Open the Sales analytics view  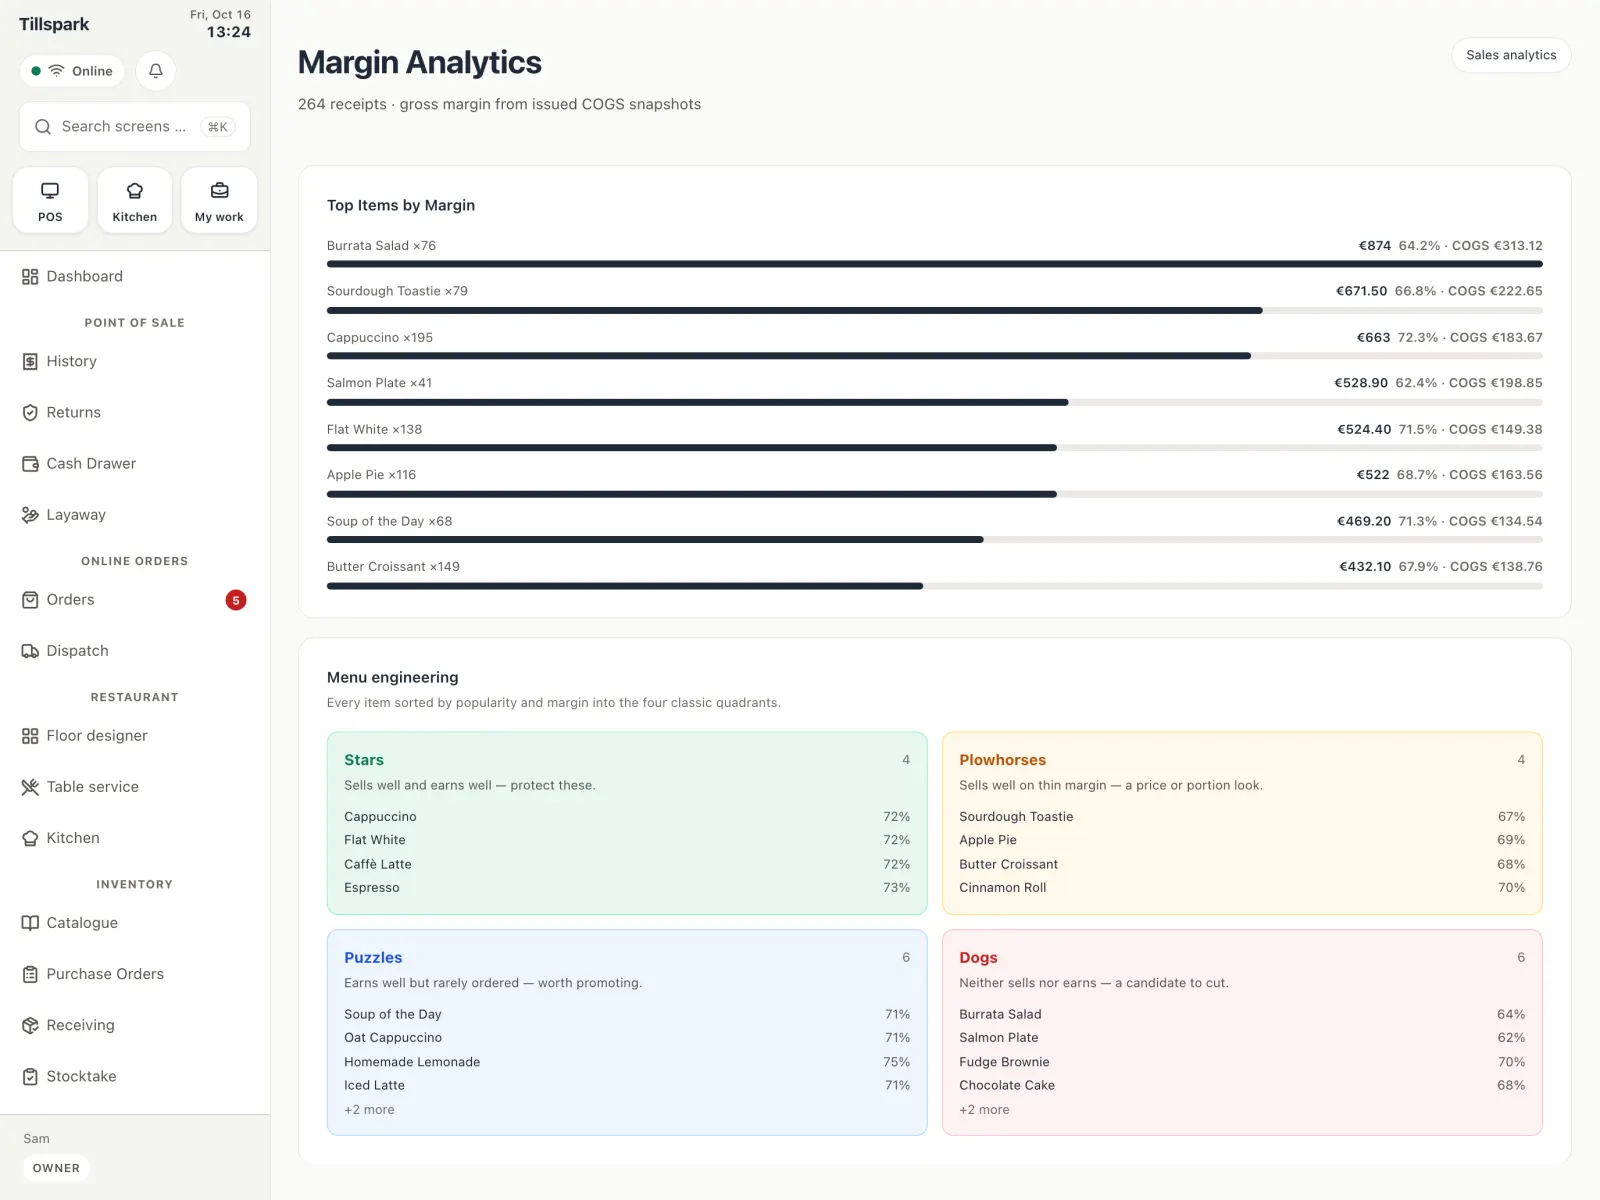tap(1511, 55)
